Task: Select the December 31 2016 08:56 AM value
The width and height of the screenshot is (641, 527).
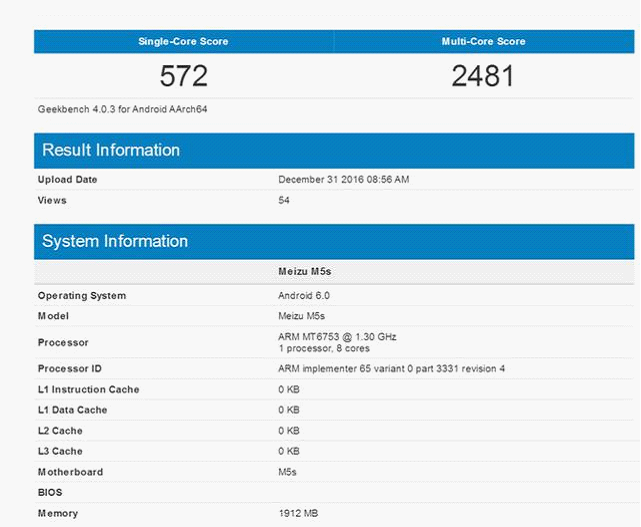Action: [x=343, y=179]
